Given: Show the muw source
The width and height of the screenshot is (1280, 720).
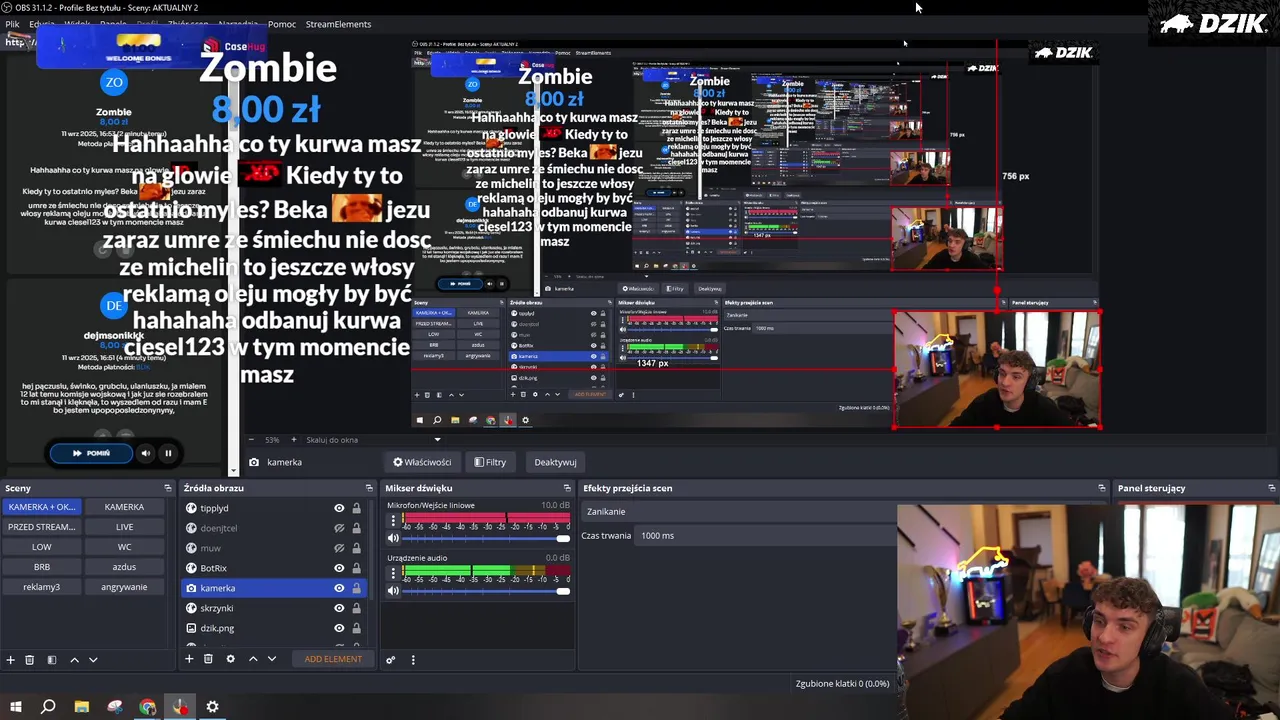Looking at the screenshot, I should pos(339,548).
